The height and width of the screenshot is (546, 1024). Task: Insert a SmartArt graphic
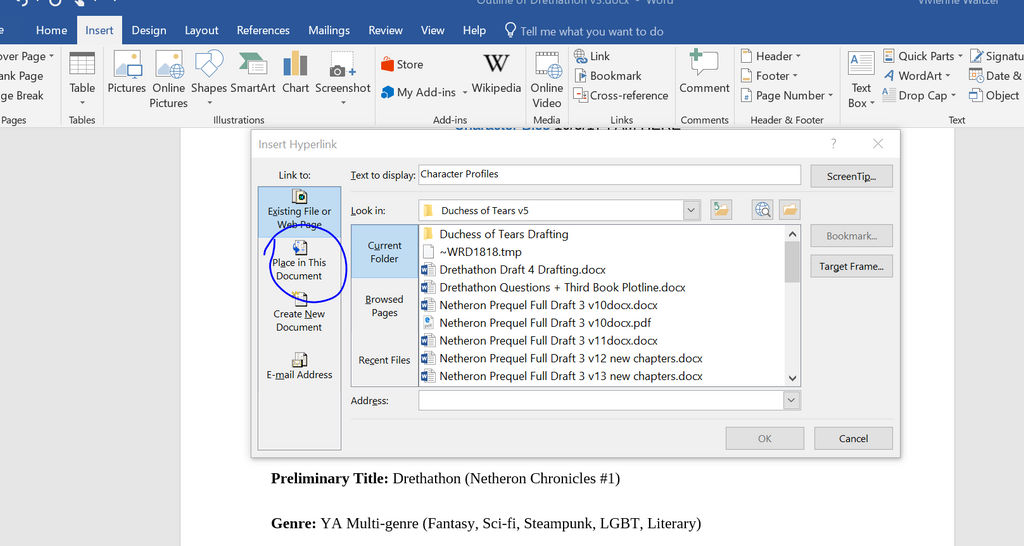pyautogui.click(x=253, y=72)
